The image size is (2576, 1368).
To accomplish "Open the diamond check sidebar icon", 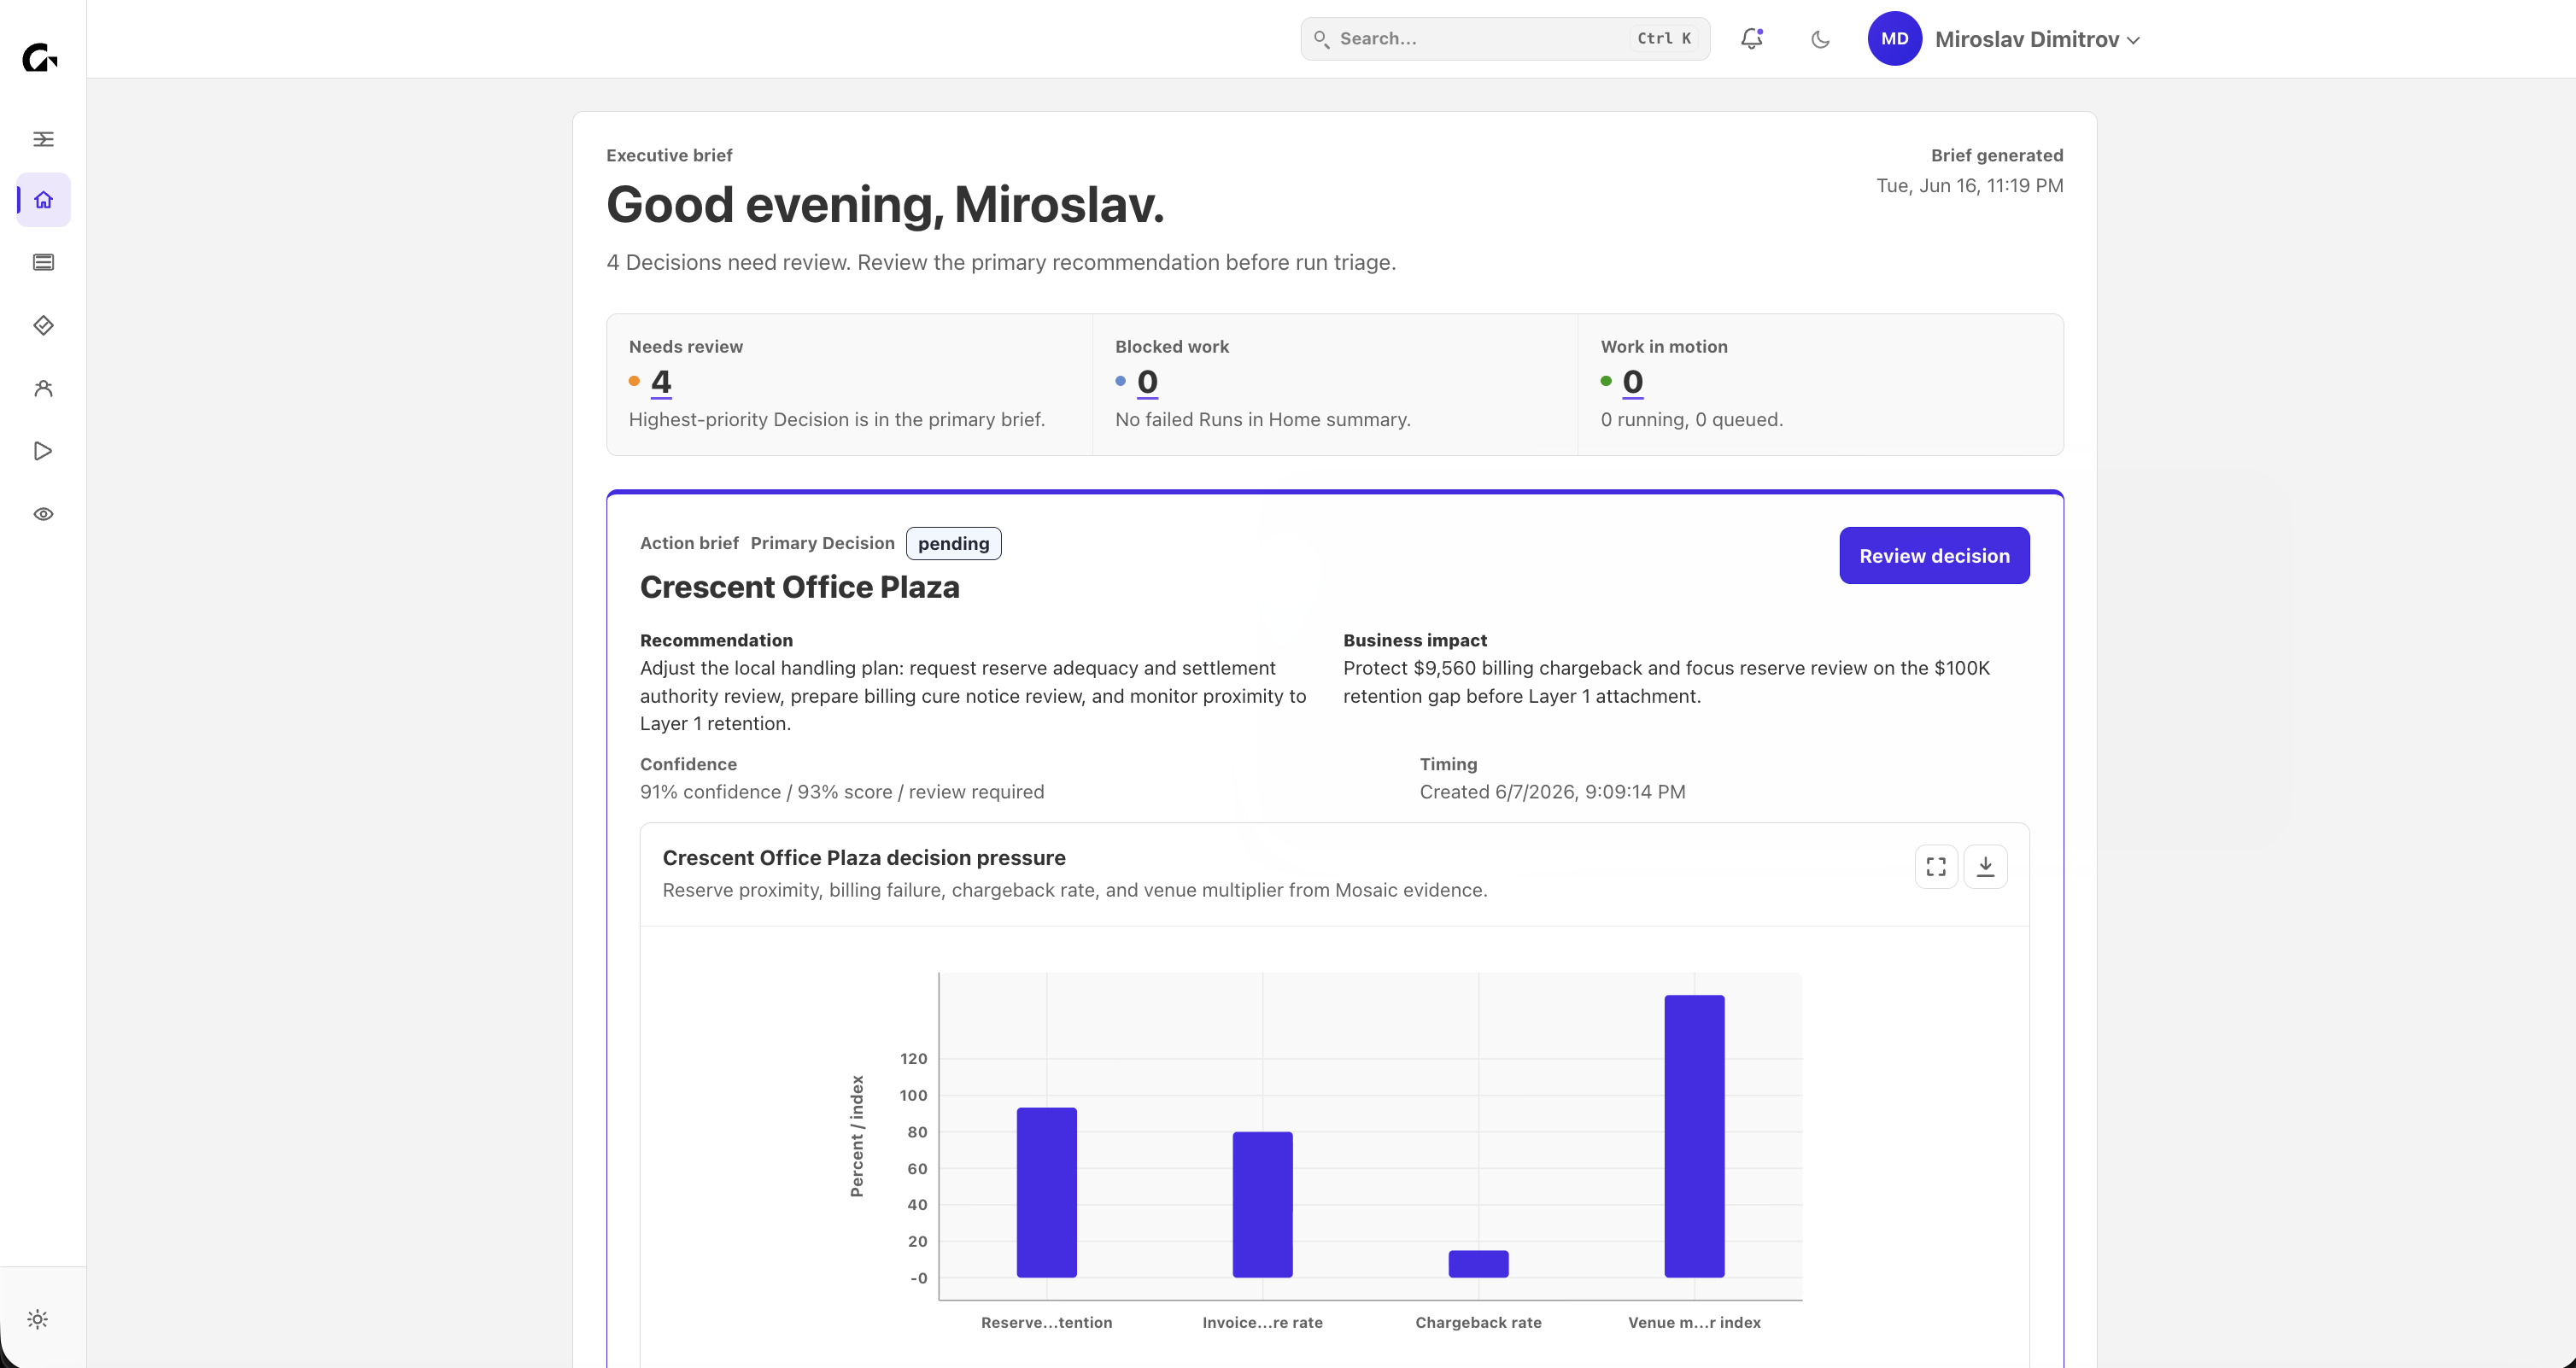I will (43, 325).
